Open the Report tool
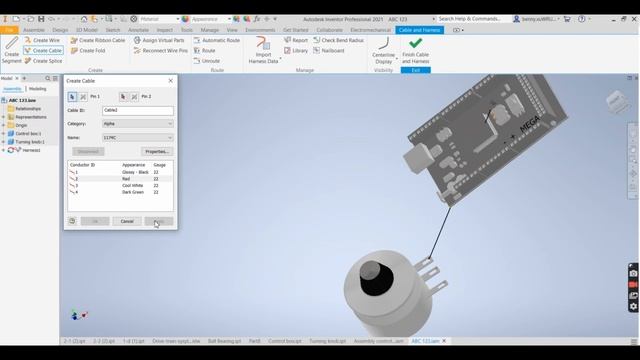Viewport: 640px width, 360px height. [x=296, y=40]
